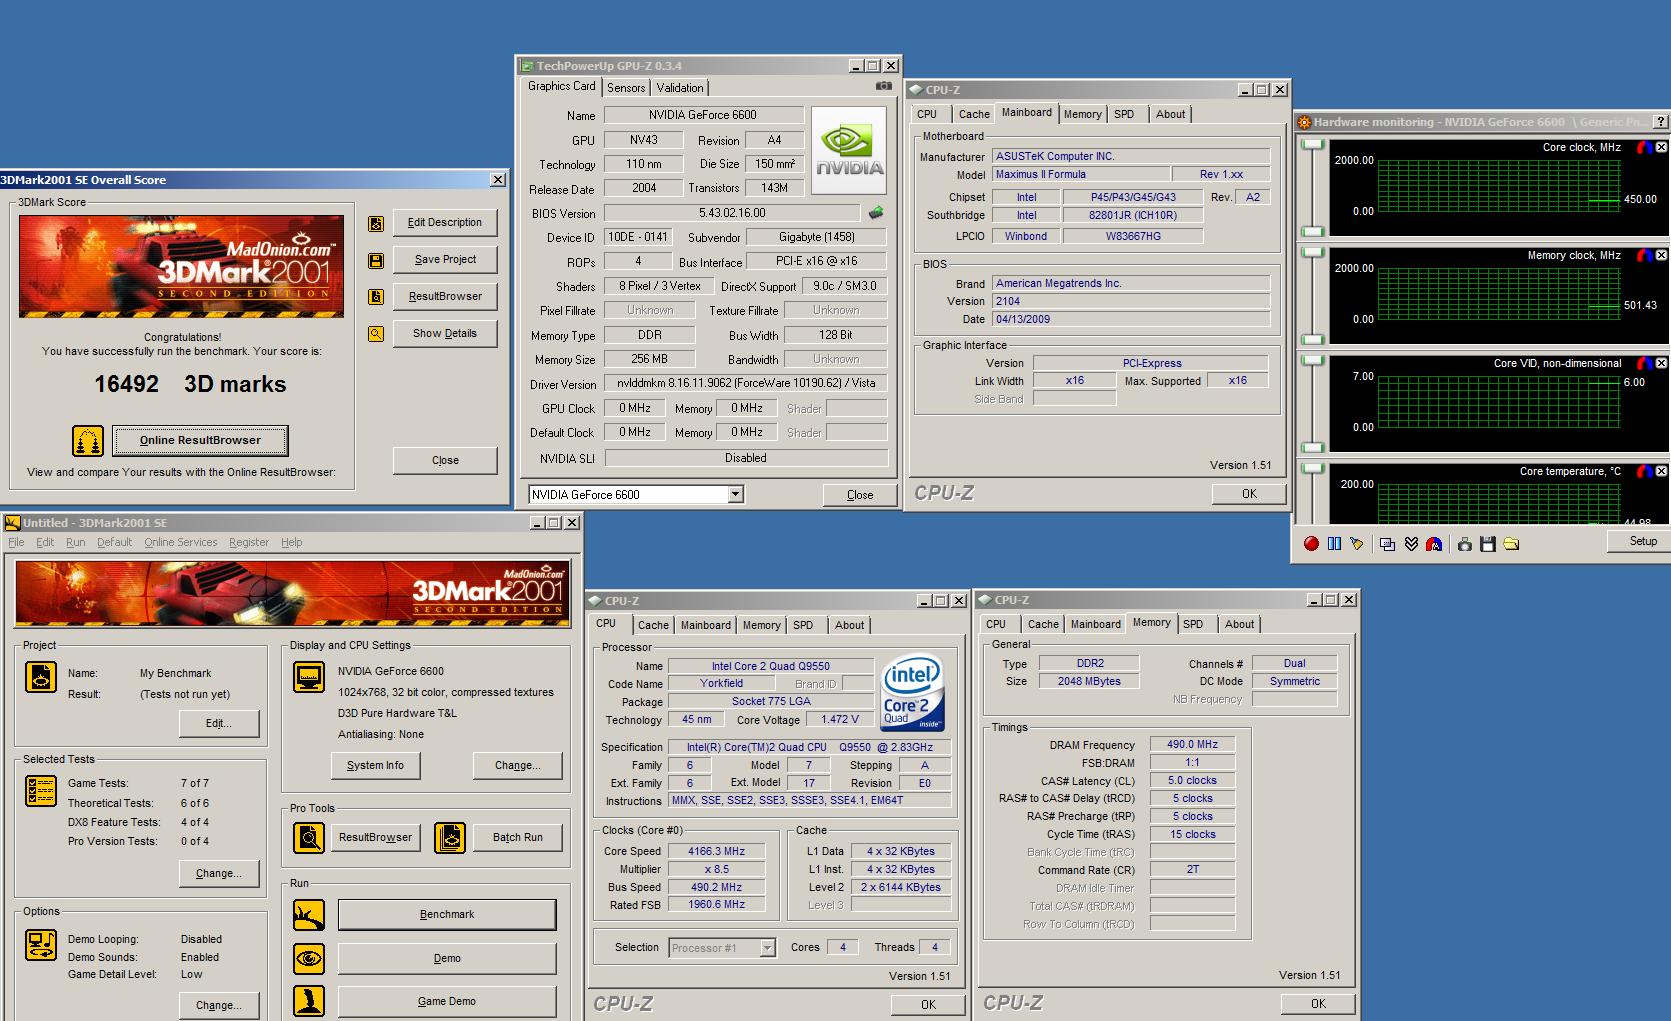Click the DRAM Frequency value 490.0 MHz
This screenshot has height=1021, width=1671.
[x=1192, y=744]
